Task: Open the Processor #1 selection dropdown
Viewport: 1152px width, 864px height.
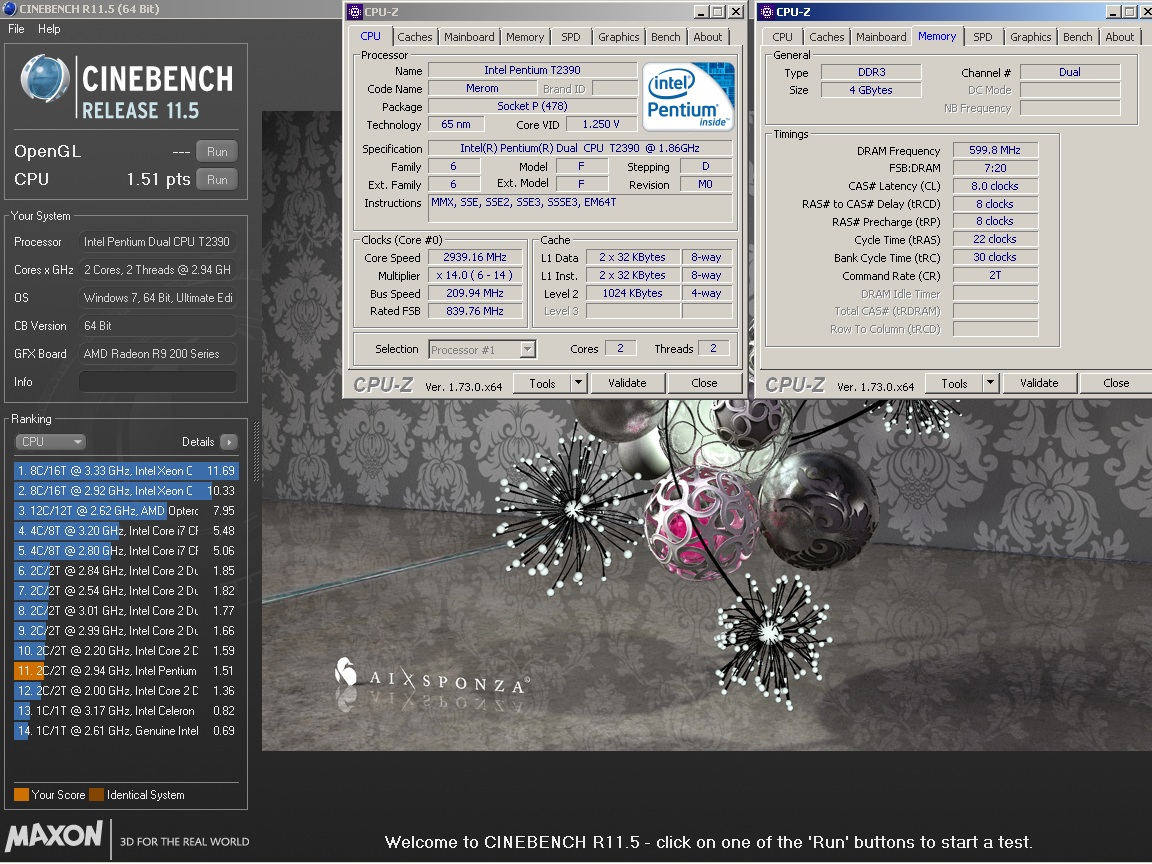Action: click(x=482, y=350)
